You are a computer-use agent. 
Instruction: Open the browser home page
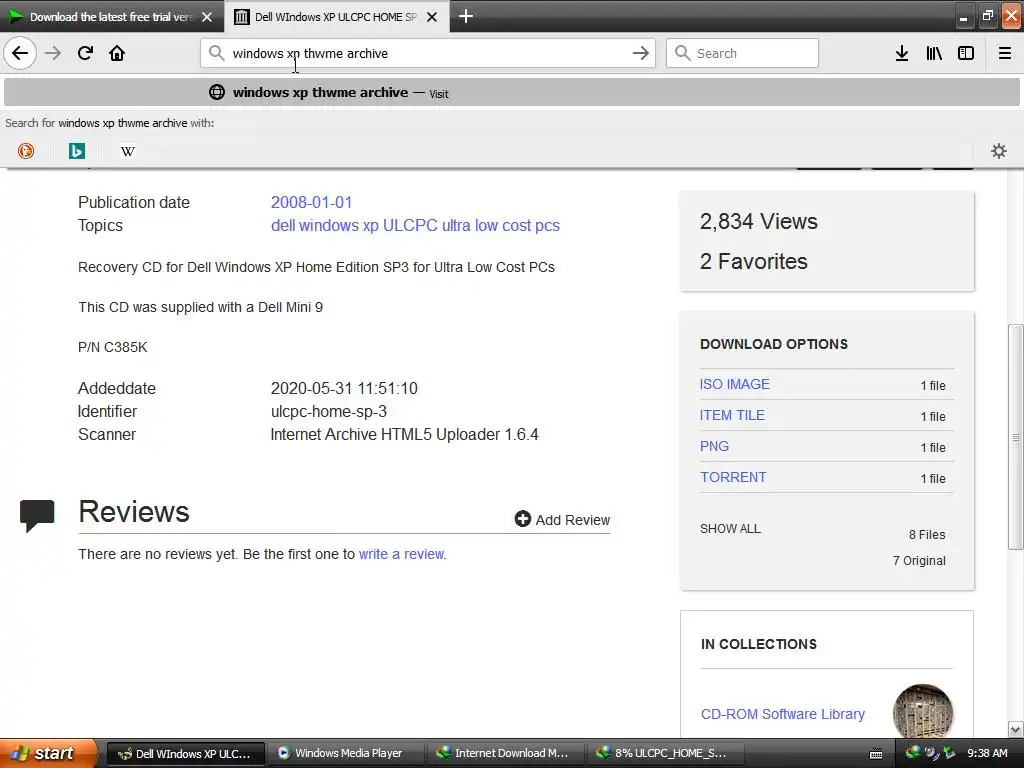(117, 54)
